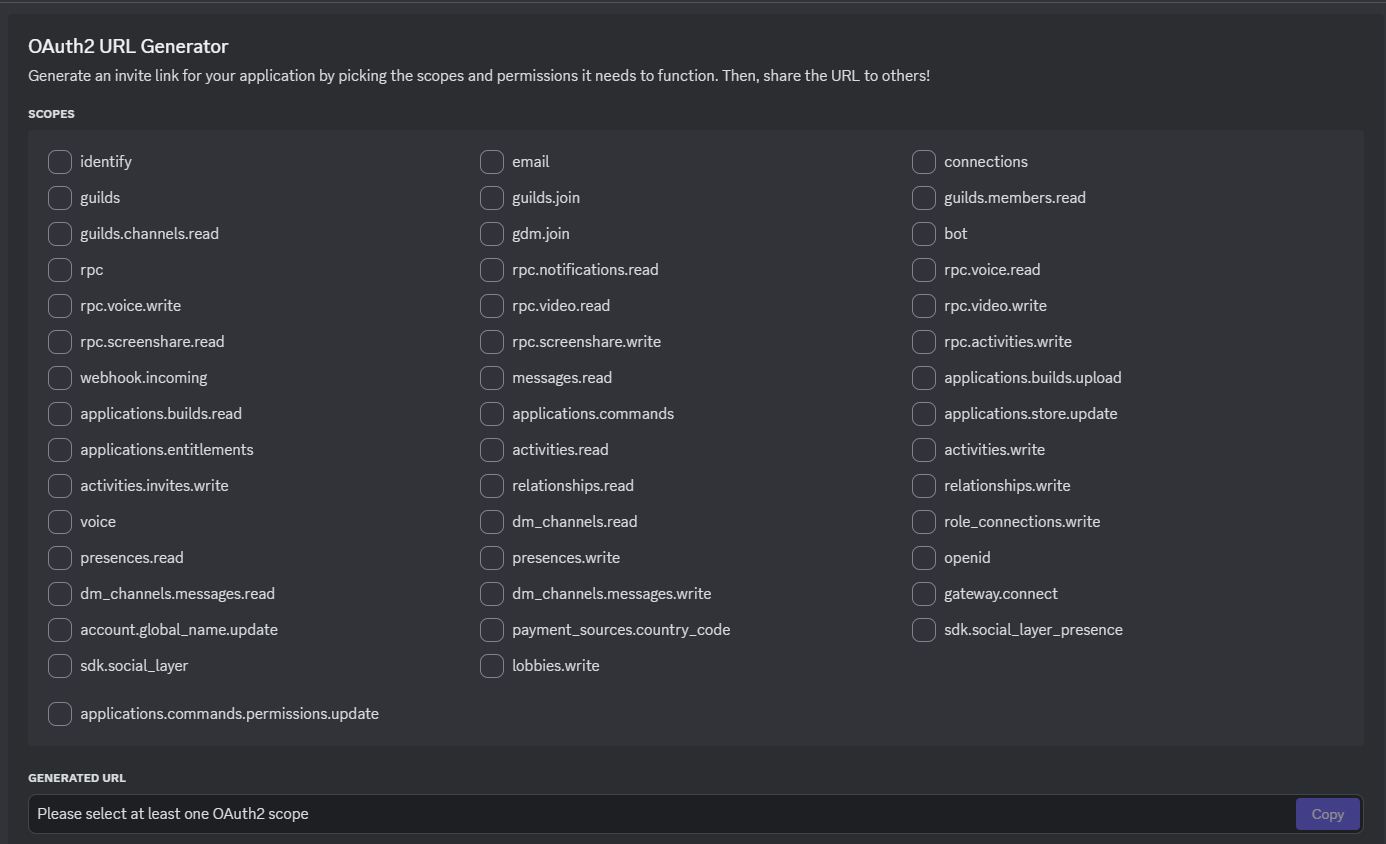Tick activities.read checkbox
Viewport: 1386px width, 844px height.
(492, 450)
